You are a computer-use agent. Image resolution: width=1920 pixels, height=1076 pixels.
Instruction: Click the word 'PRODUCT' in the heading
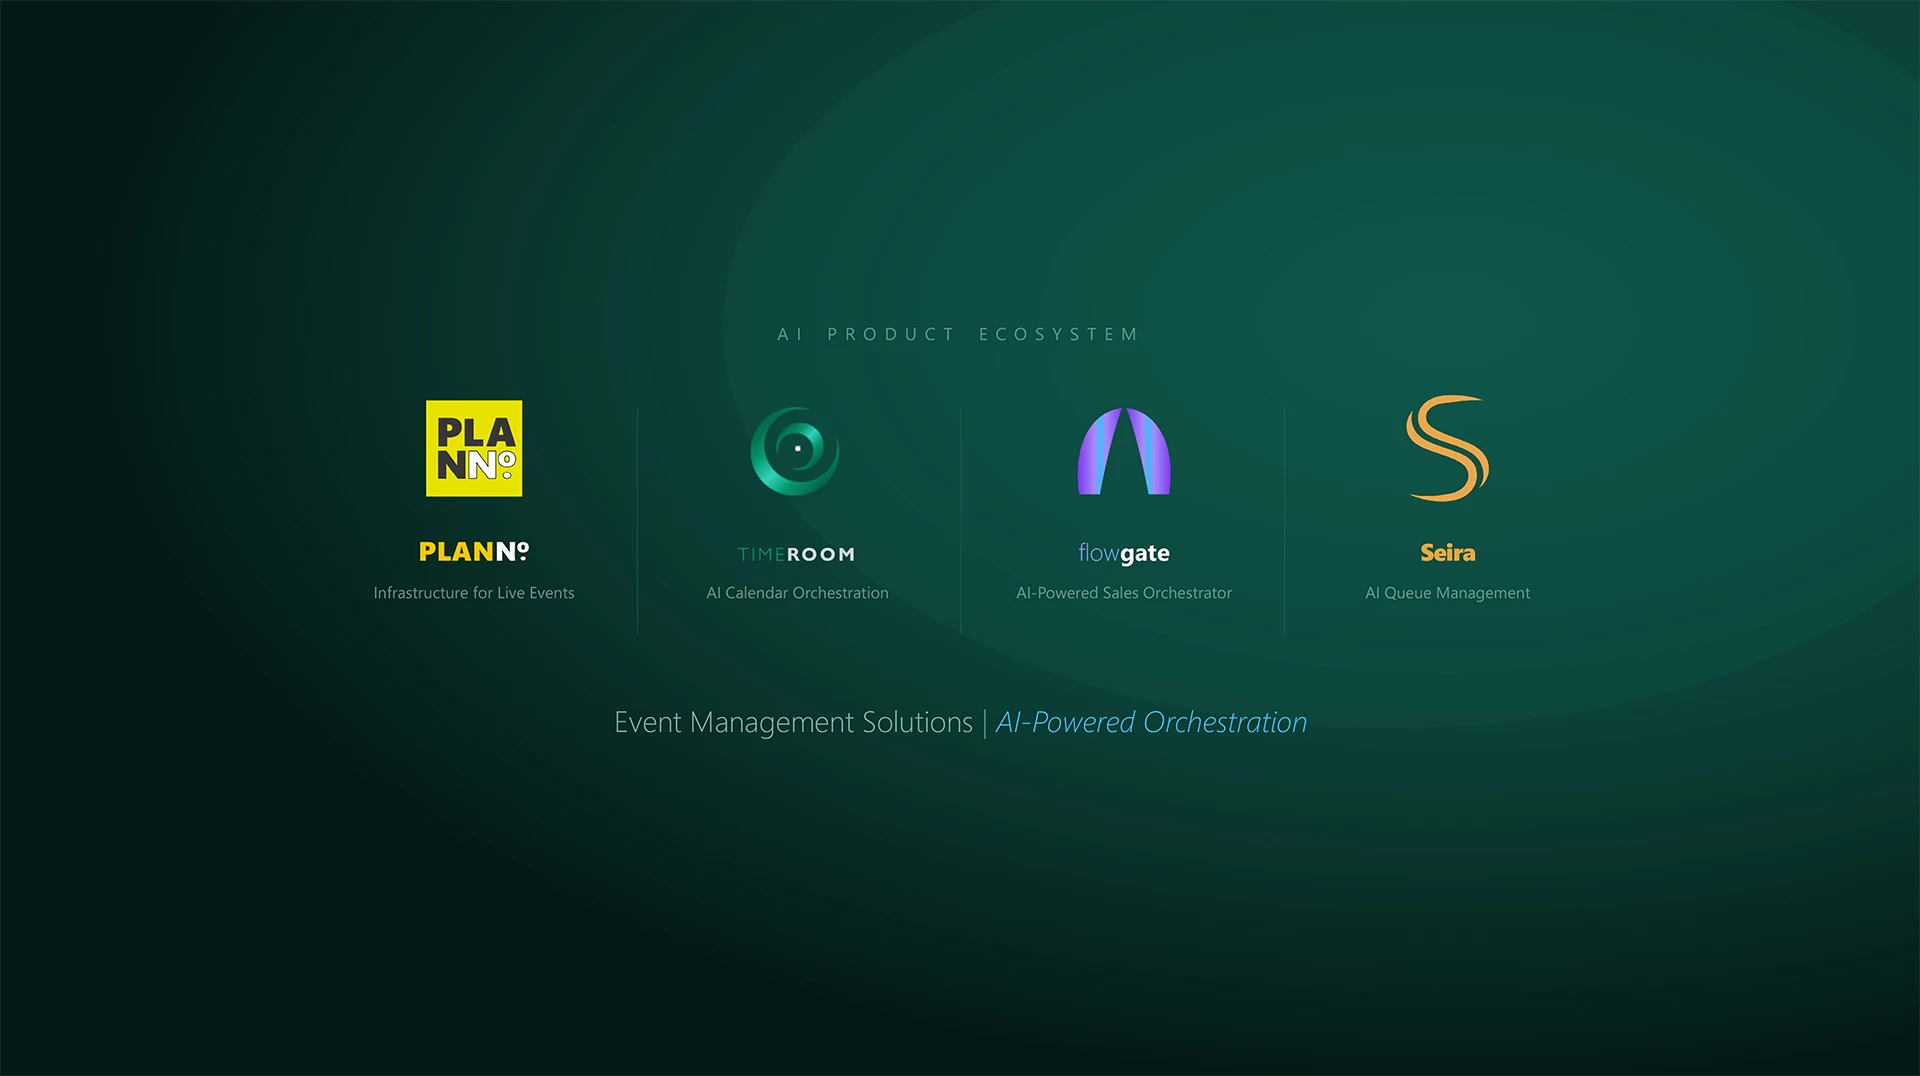[891, 334]
